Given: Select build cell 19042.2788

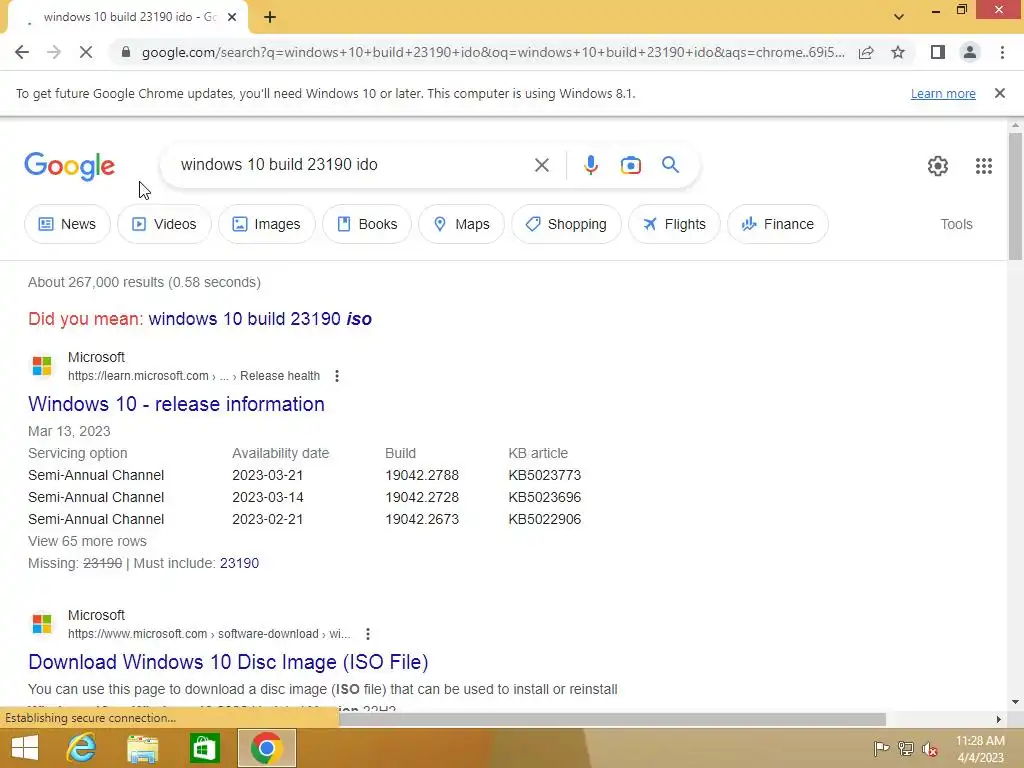Looking at the screenshot, I should [x=422, y=475].
